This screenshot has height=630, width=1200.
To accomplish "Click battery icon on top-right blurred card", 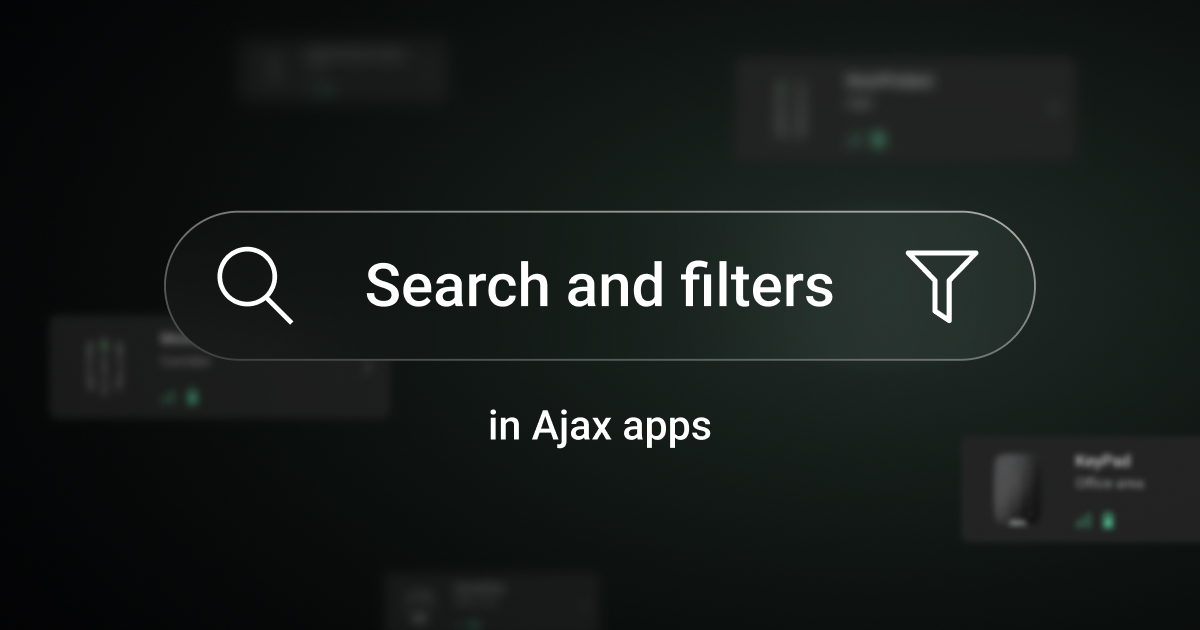I will pyautogui.click(x=879, y=139).
